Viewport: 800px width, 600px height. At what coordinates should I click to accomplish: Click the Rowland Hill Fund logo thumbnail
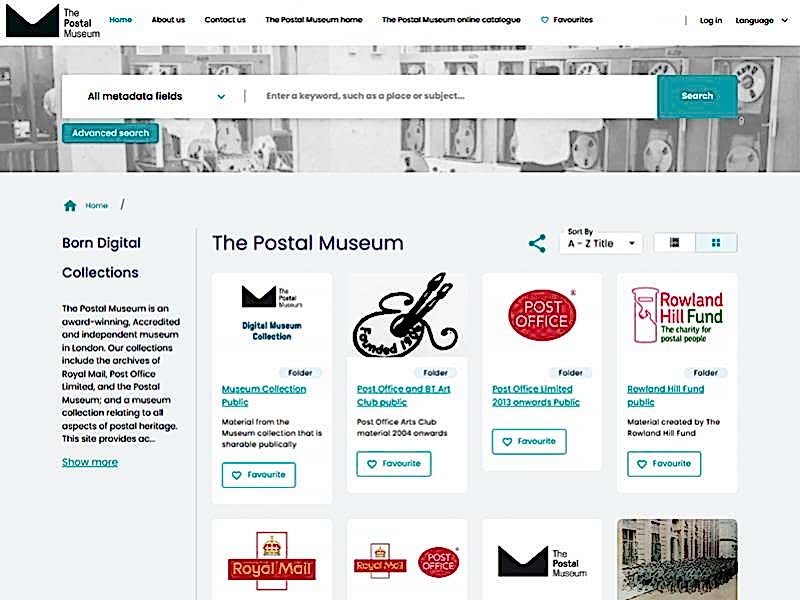(677, 315)
